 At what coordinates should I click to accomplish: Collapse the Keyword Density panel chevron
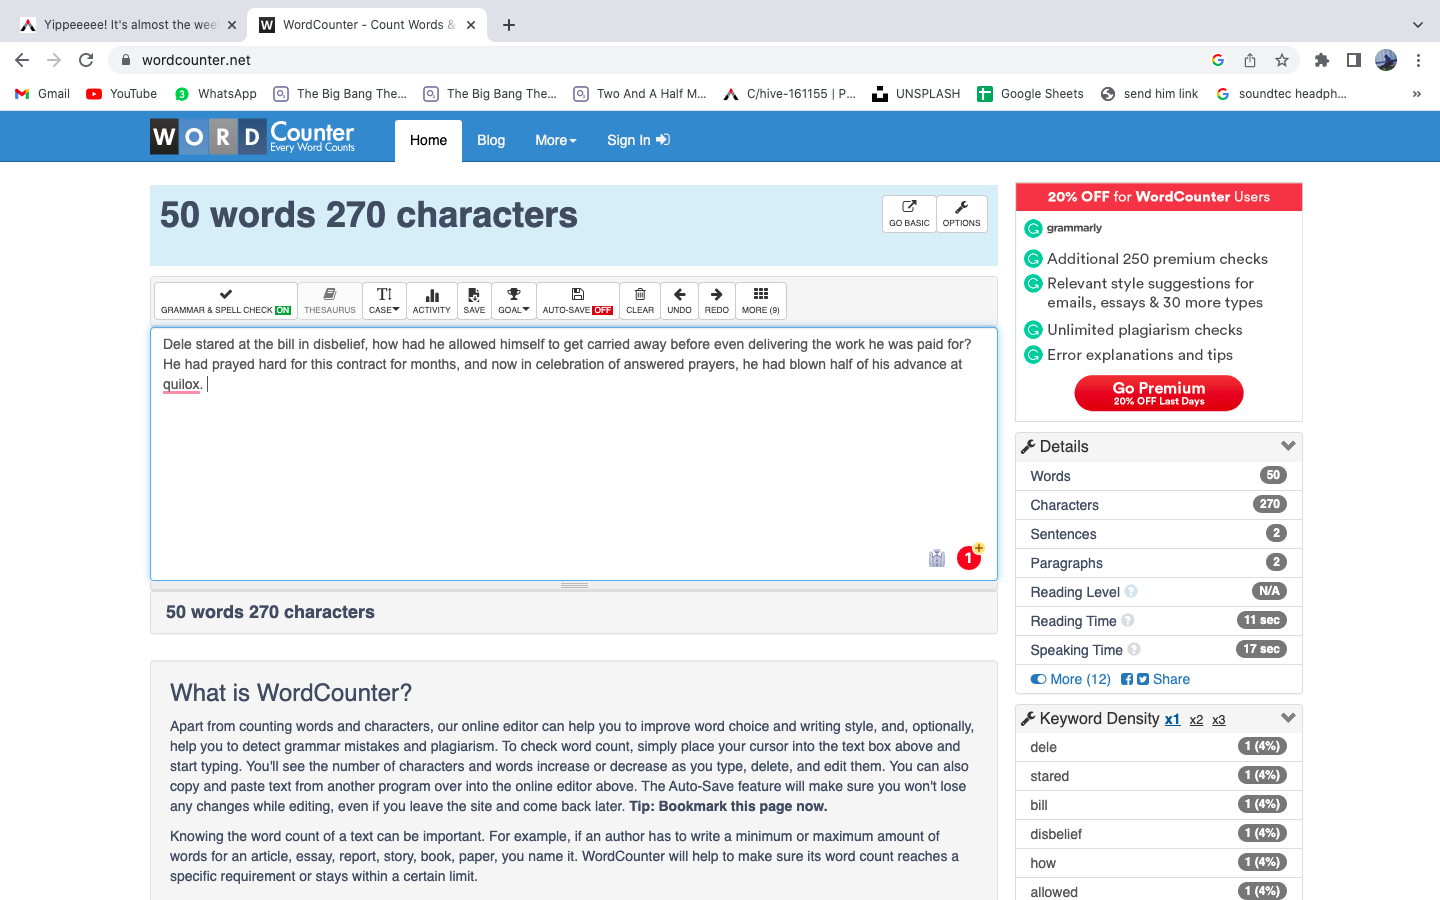click(1288, 718)
